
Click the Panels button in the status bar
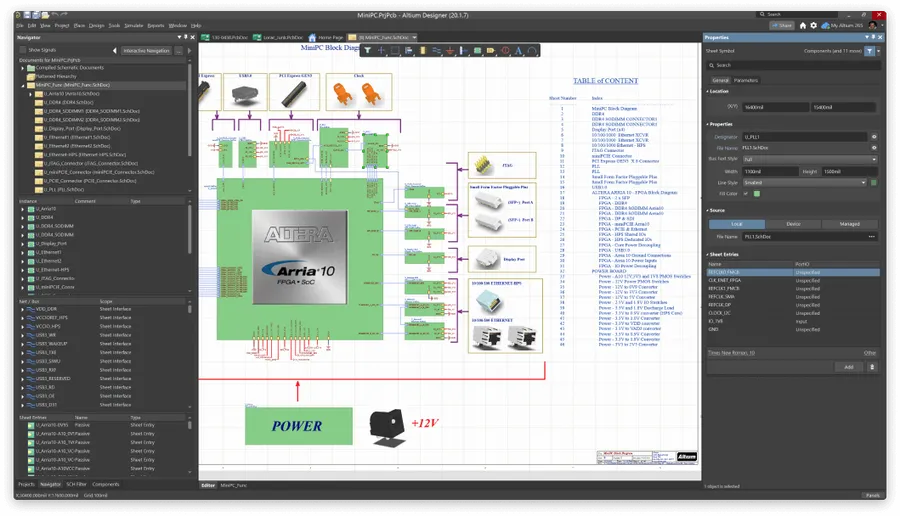[x=872, y=495]
